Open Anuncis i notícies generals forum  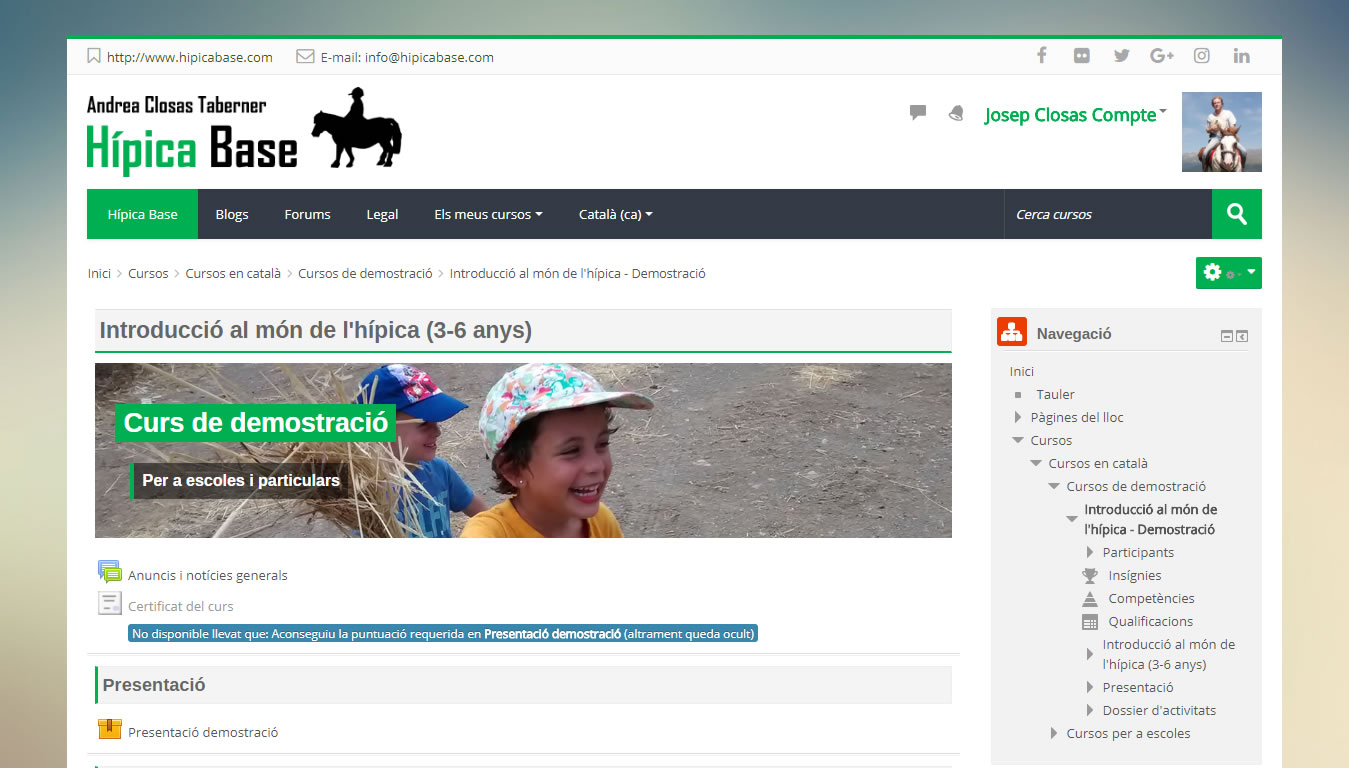[x=207, y=575]
